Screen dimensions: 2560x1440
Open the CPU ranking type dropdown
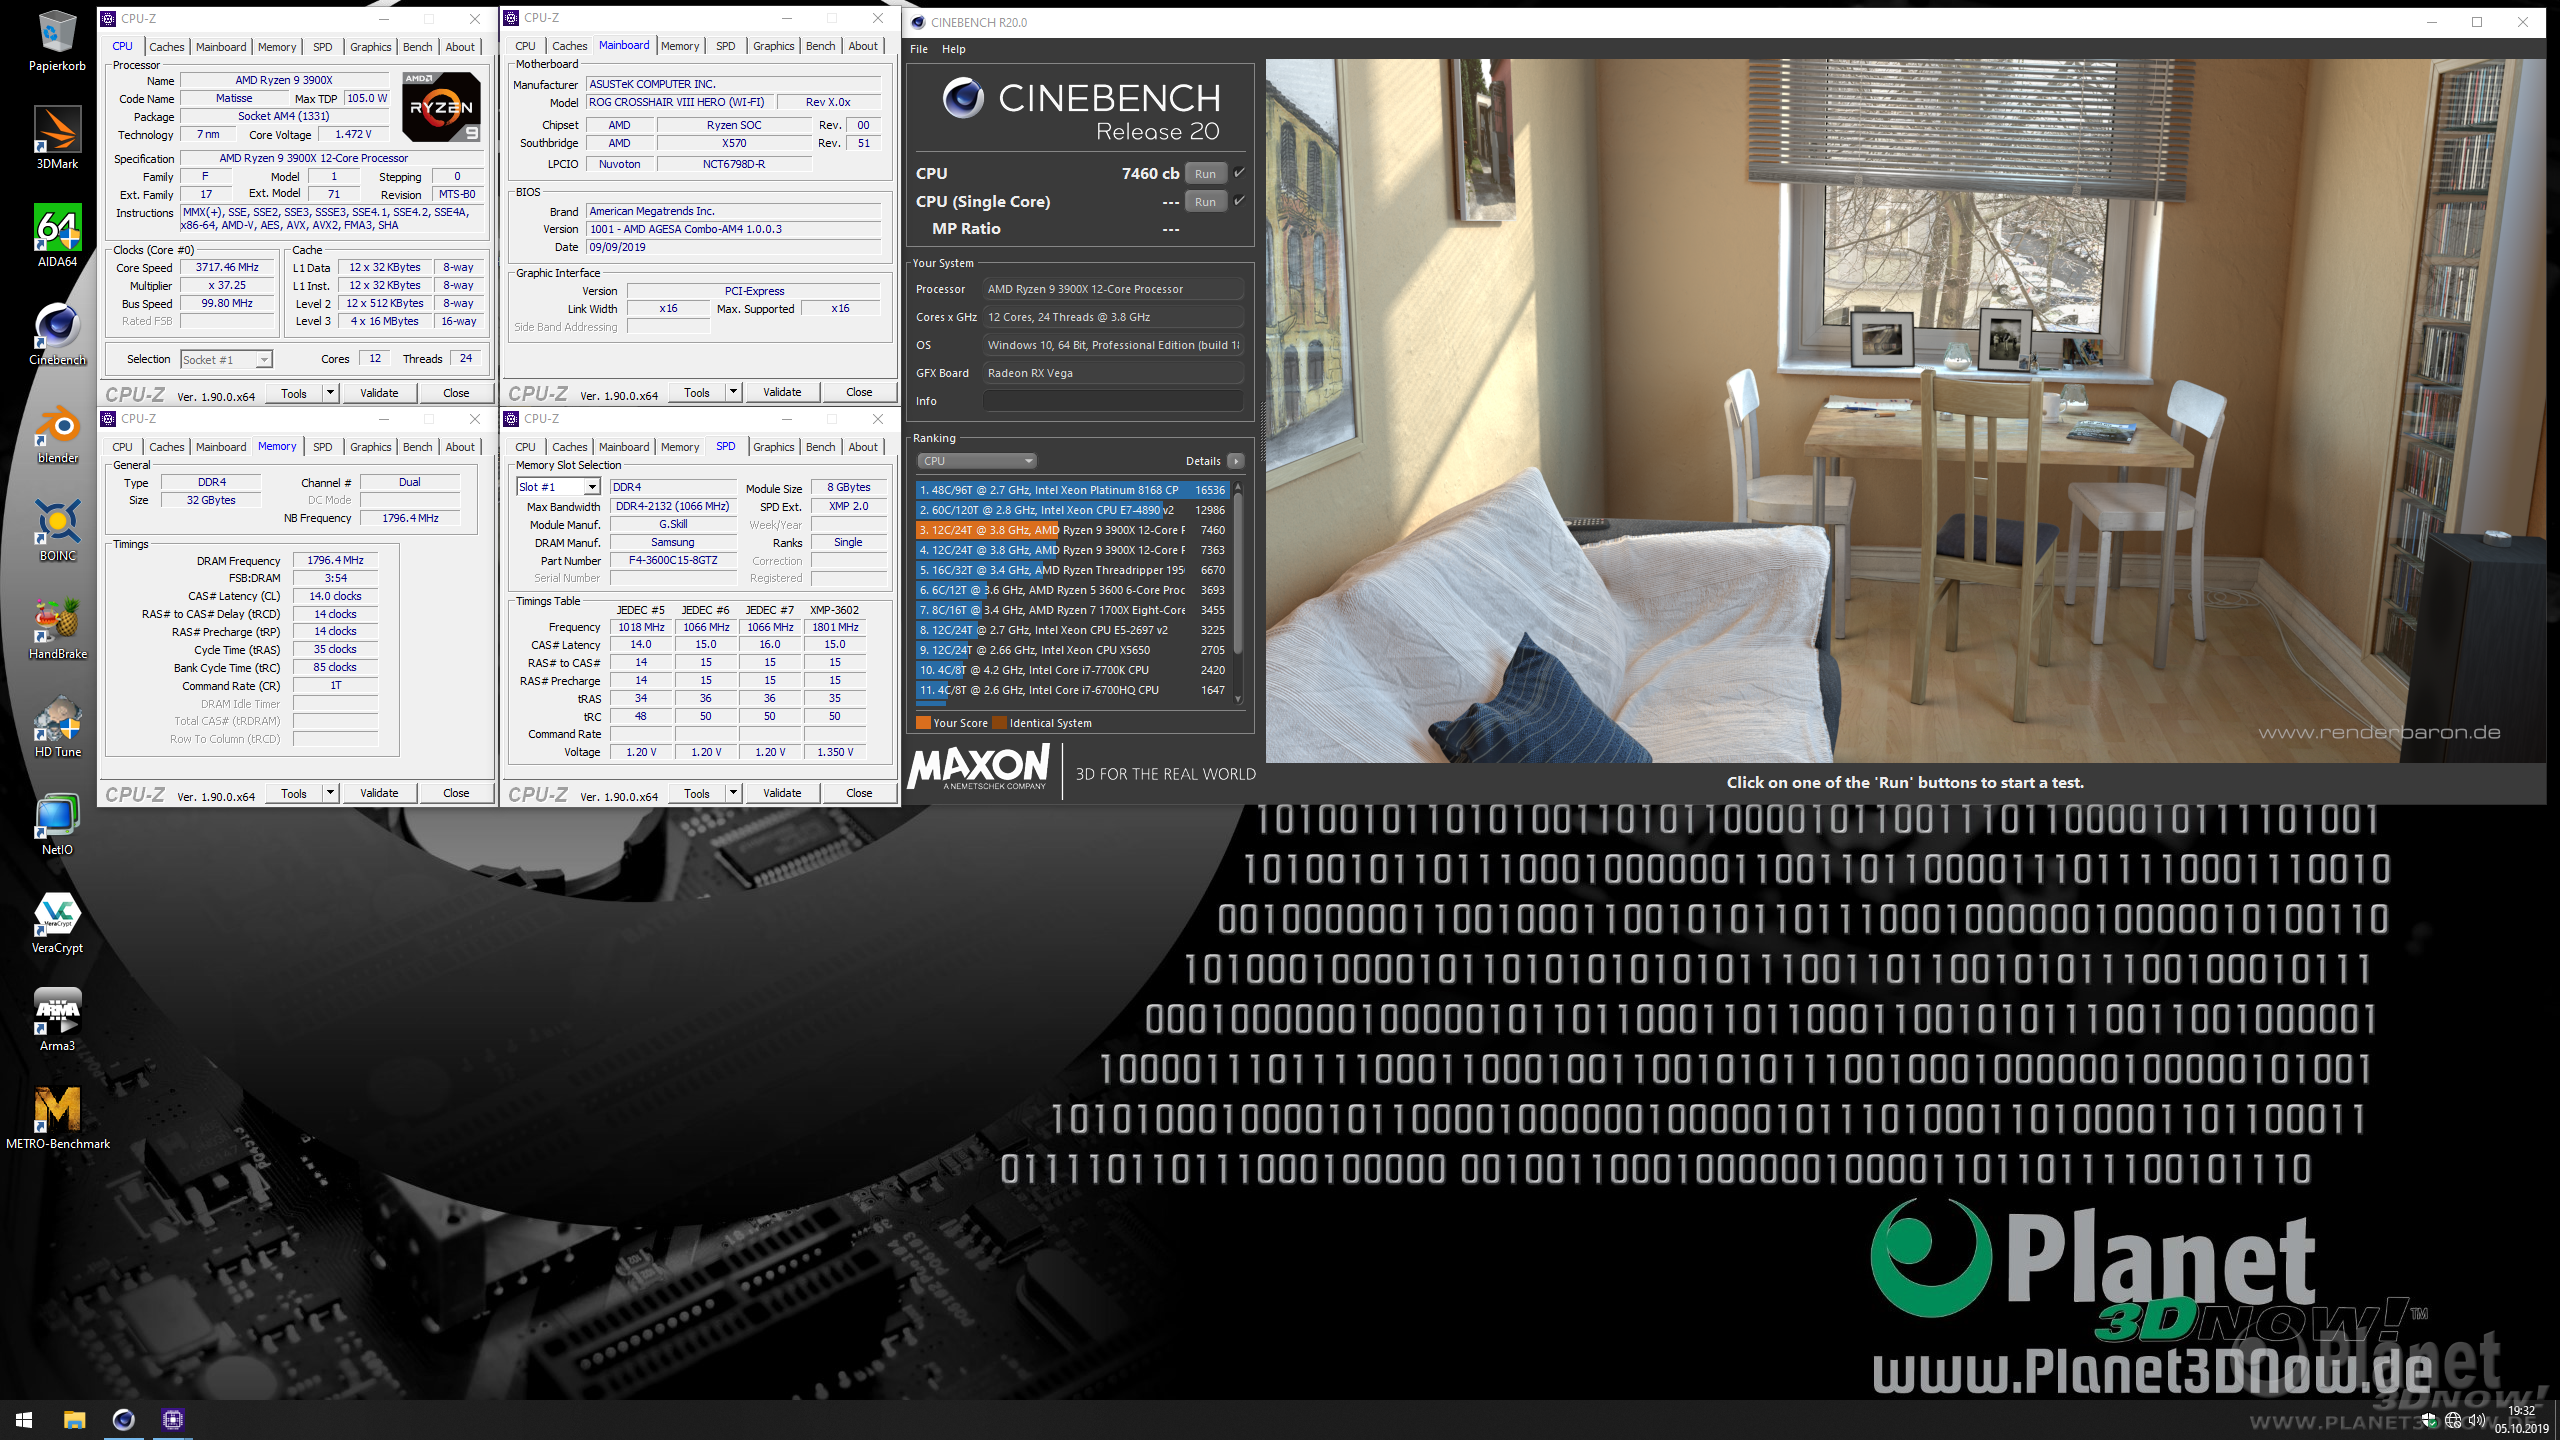[x=977, y=461]
